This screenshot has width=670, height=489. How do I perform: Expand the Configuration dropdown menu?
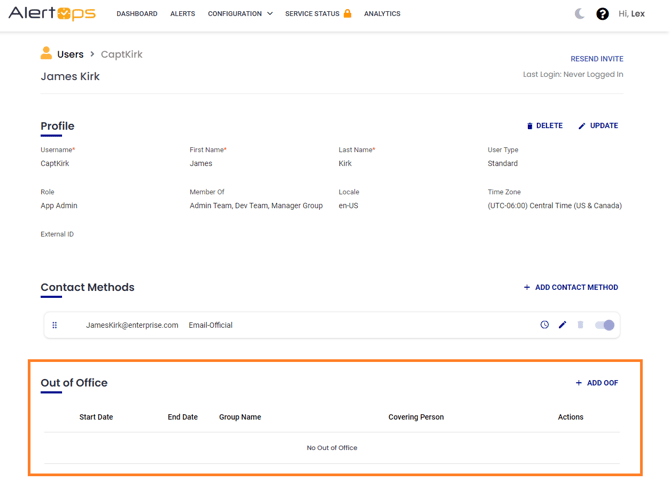[x=240, y=14]
